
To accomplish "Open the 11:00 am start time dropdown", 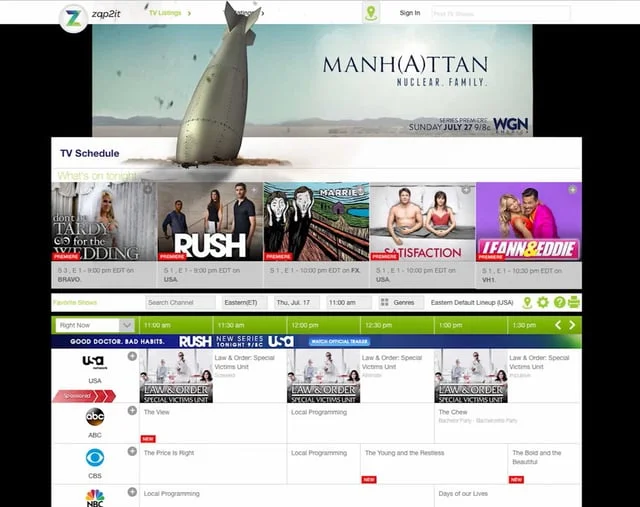I will coord(349,302).
